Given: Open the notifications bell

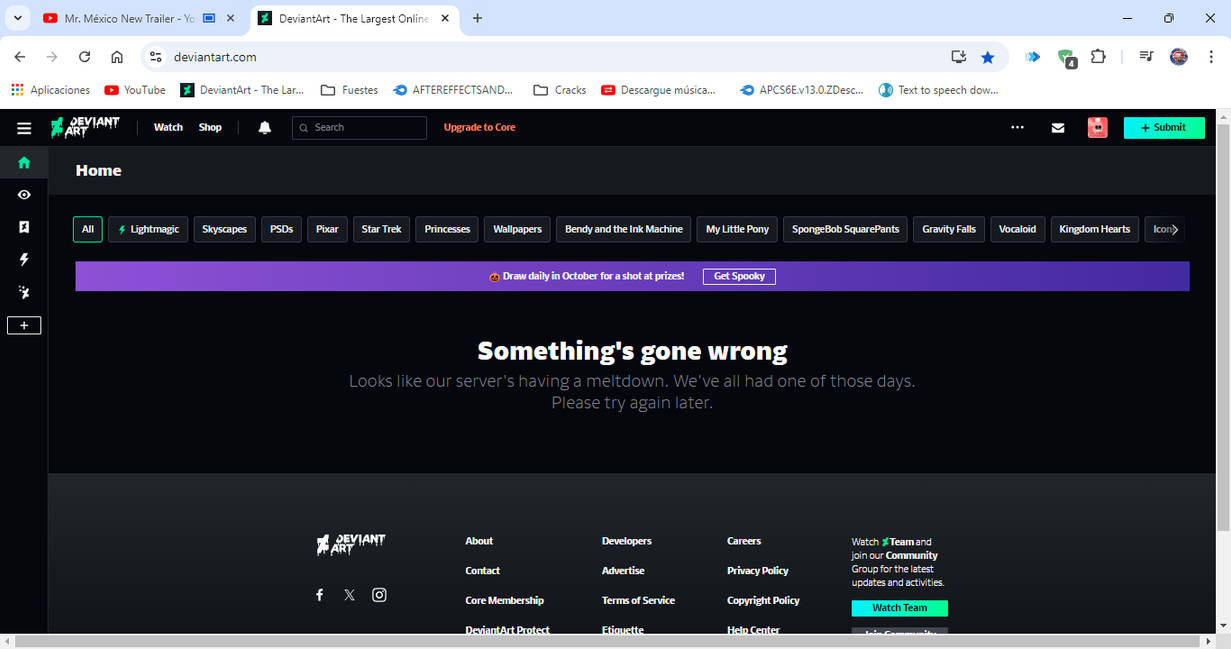Looking at the screenshot, I should coord(264,128).
